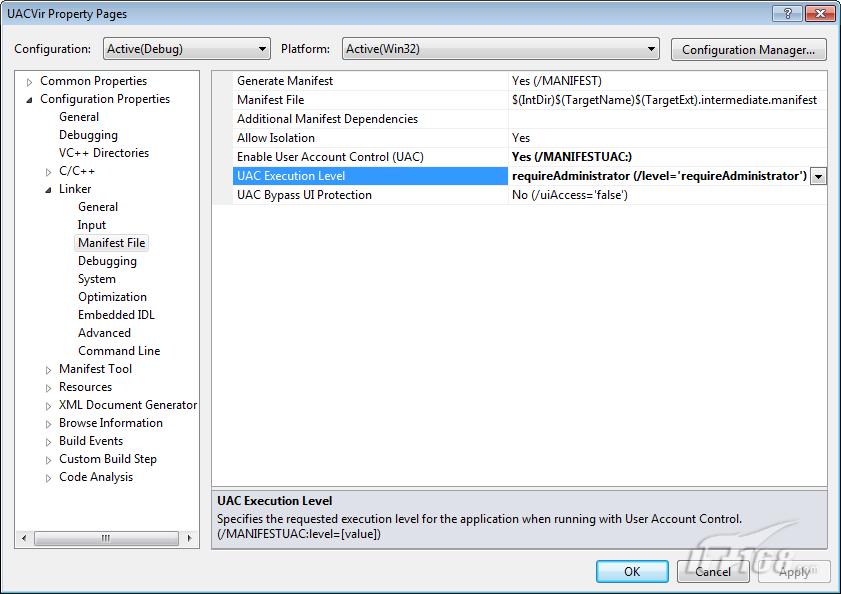The image size is (841, 594).
Task: Select the Linker tree item
Action: [75, 189]
